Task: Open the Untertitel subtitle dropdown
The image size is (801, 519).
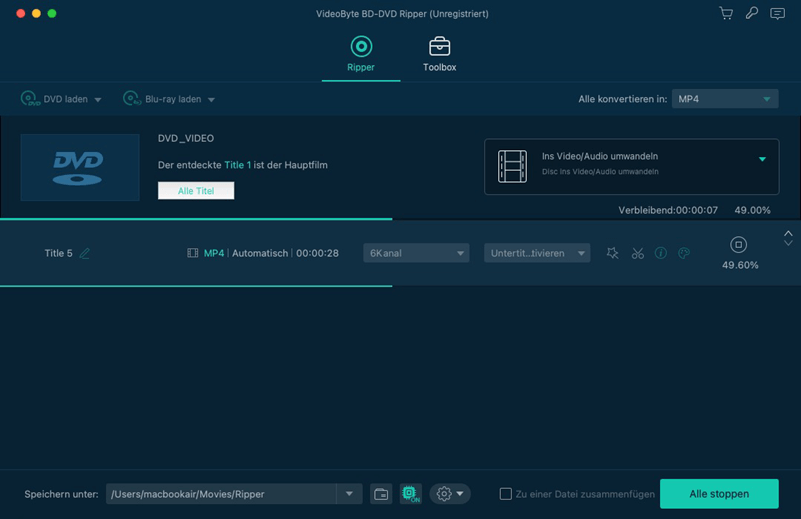Action: click(537, 253)
